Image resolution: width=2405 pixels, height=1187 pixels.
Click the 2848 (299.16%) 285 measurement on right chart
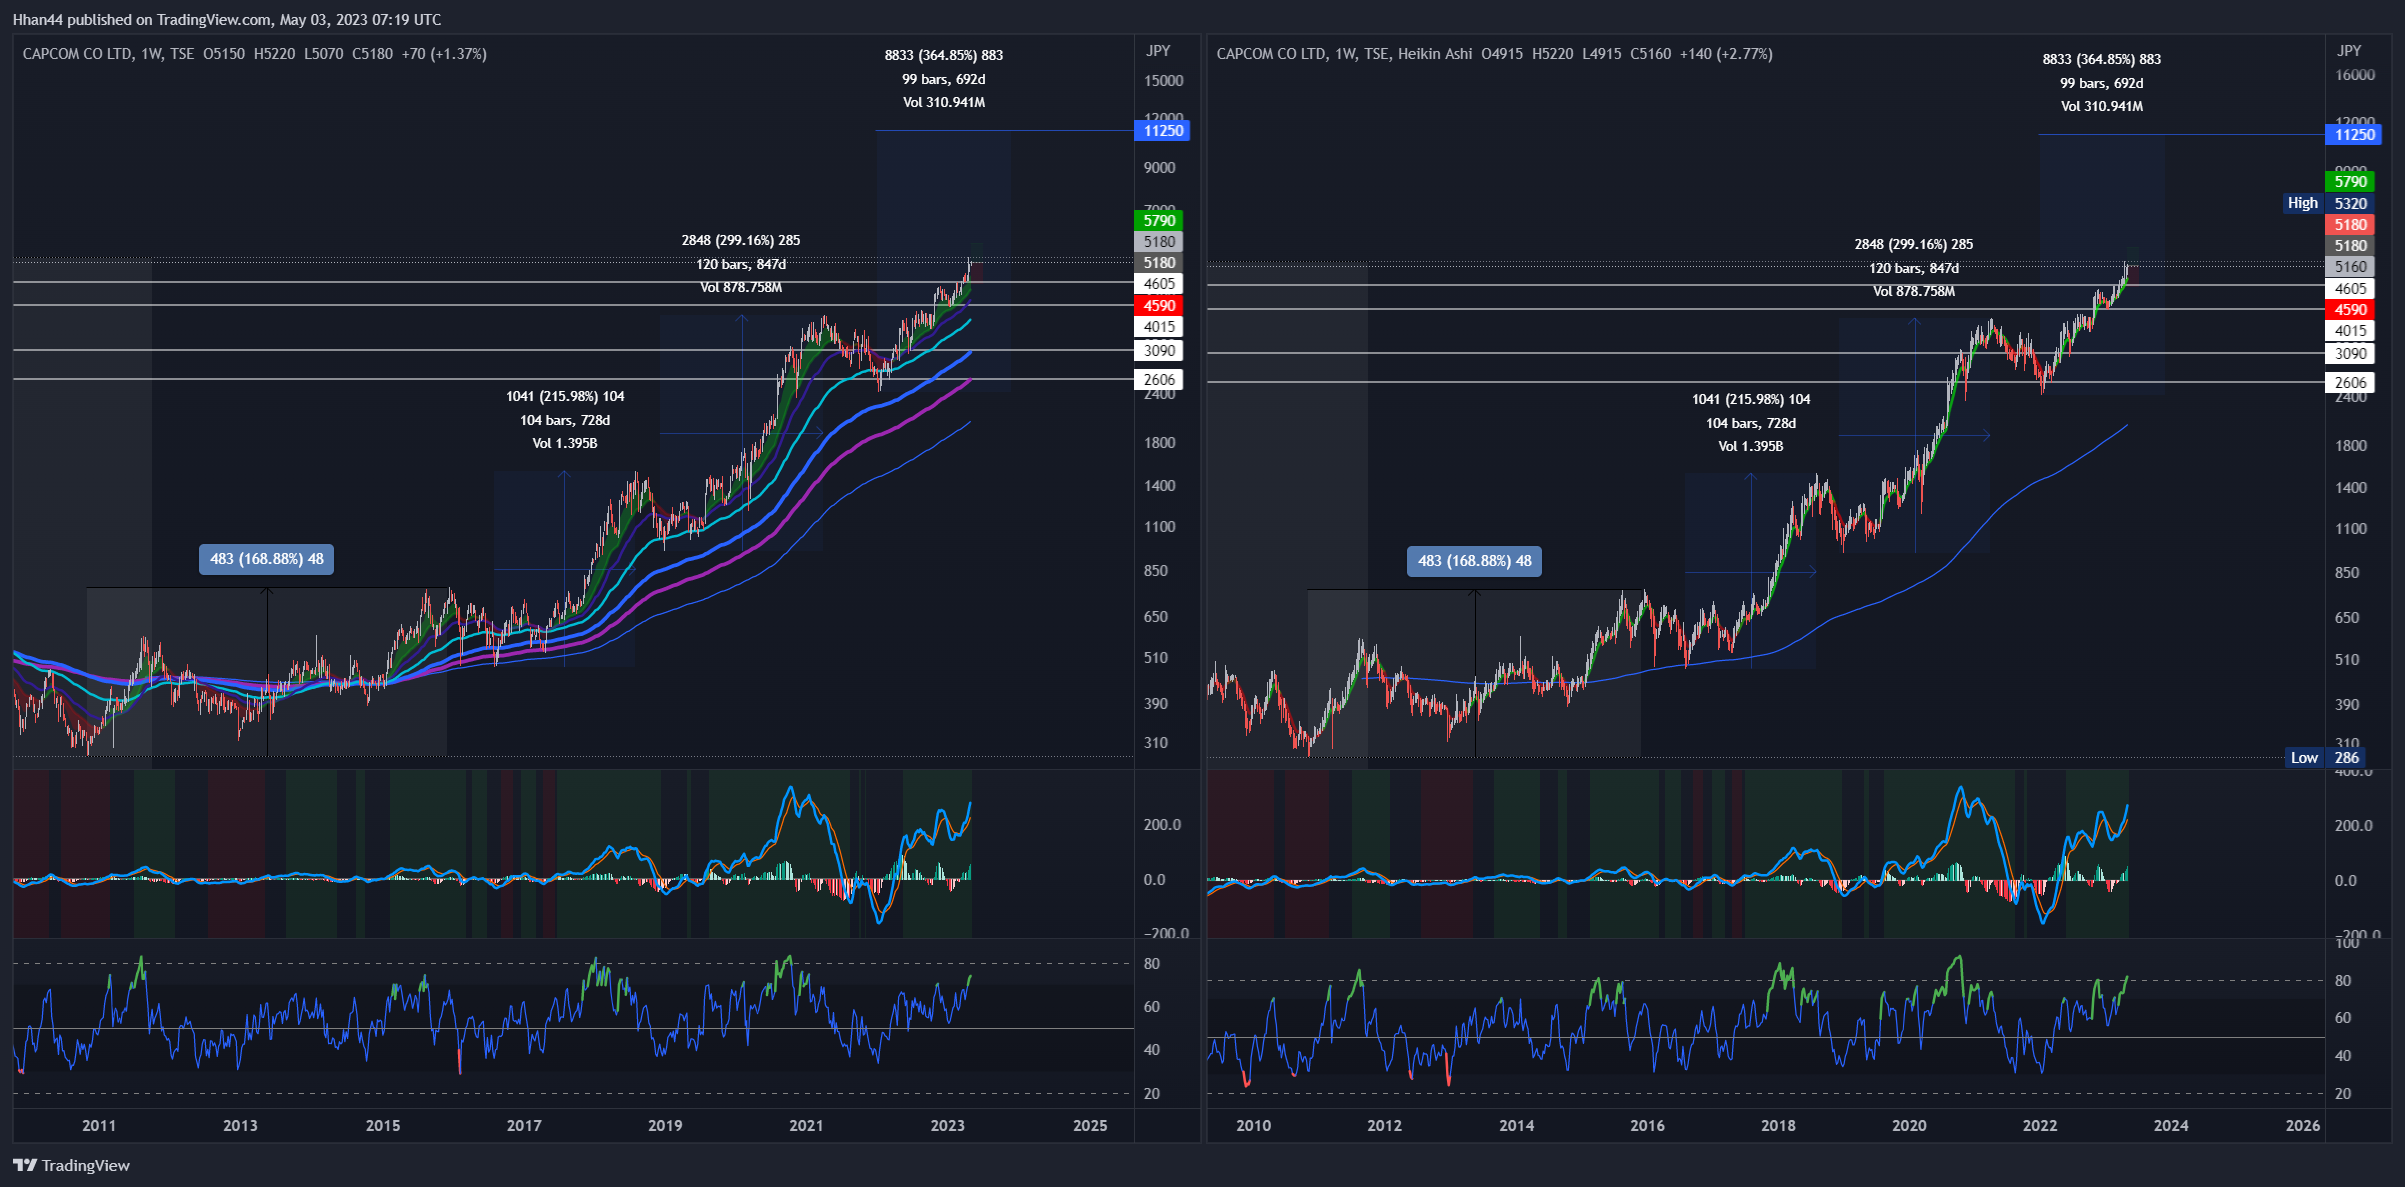tap(1914, 245)
